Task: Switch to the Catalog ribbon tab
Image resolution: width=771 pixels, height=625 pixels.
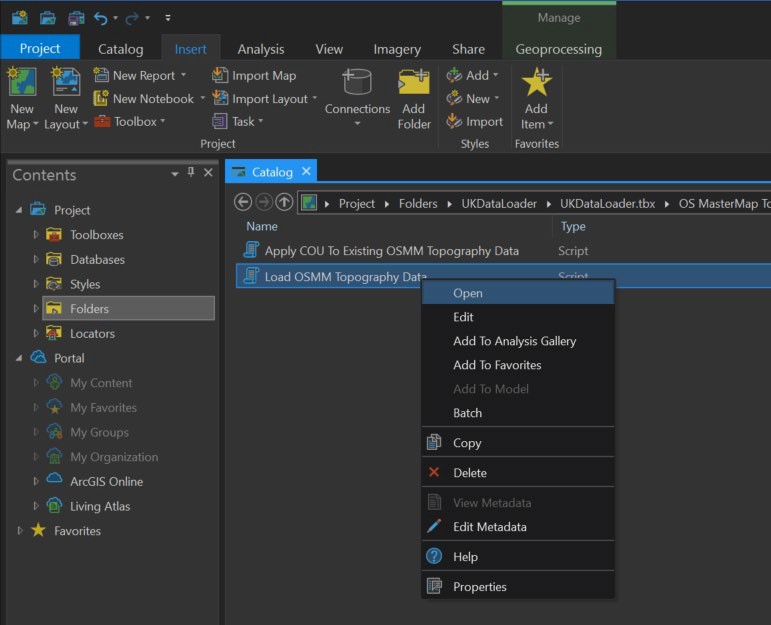Action: coord(120,49)
